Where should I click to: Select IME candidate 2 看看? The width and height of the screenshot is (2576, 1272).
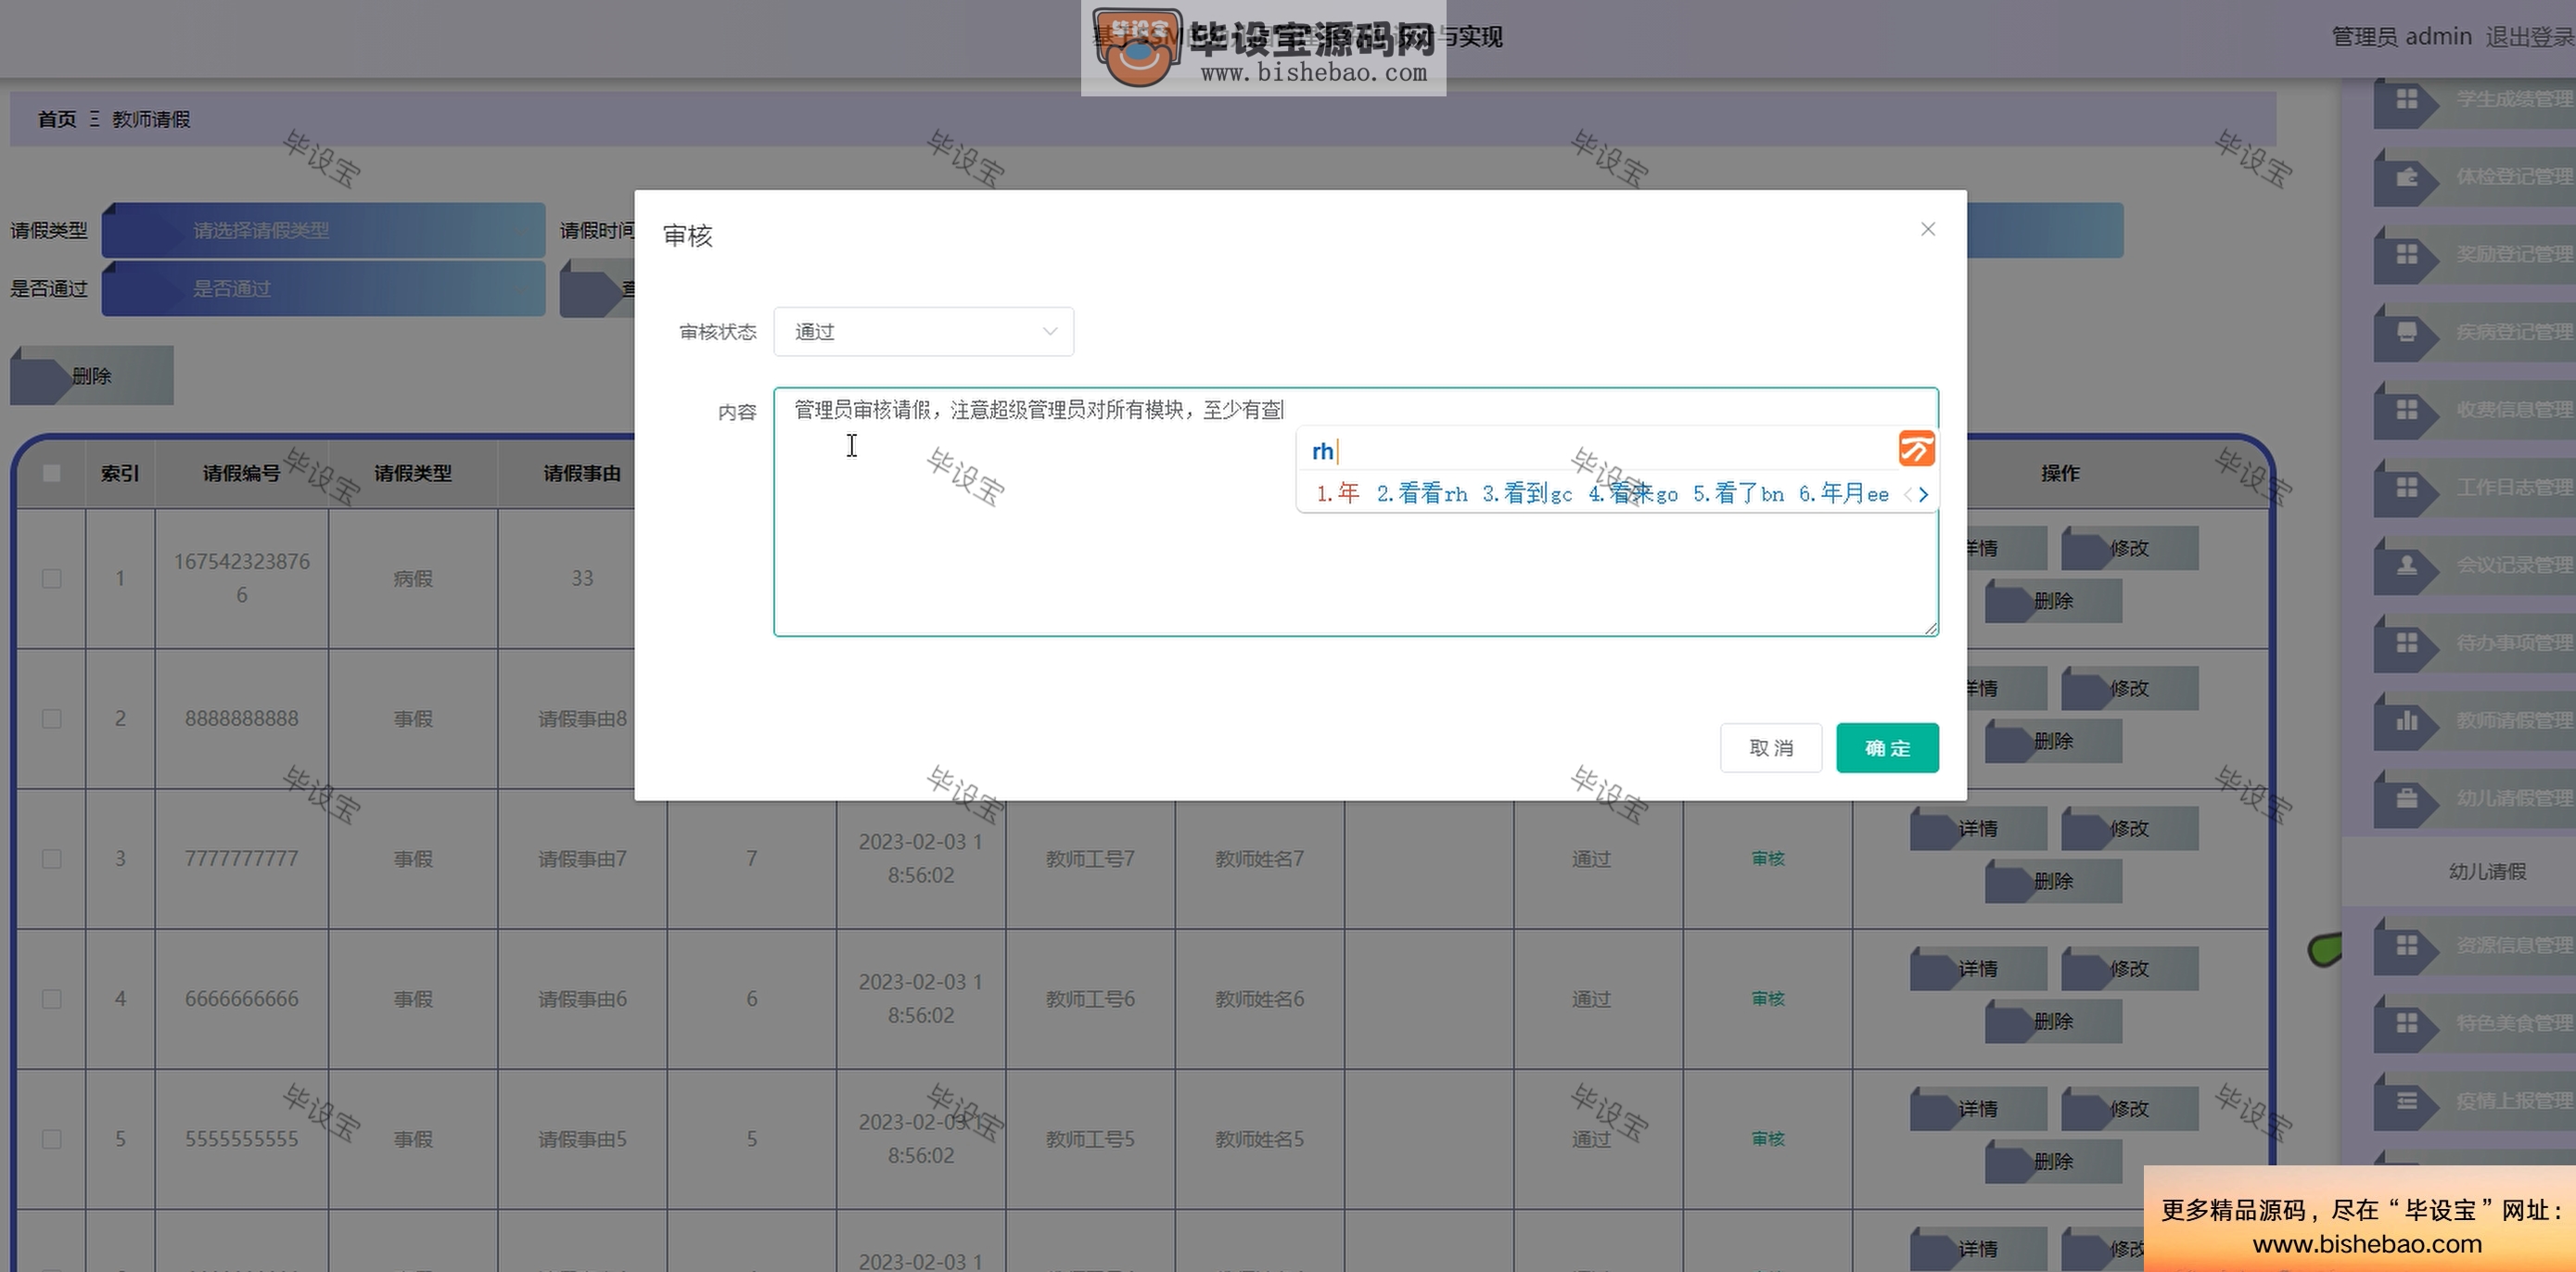[1422, 493]
